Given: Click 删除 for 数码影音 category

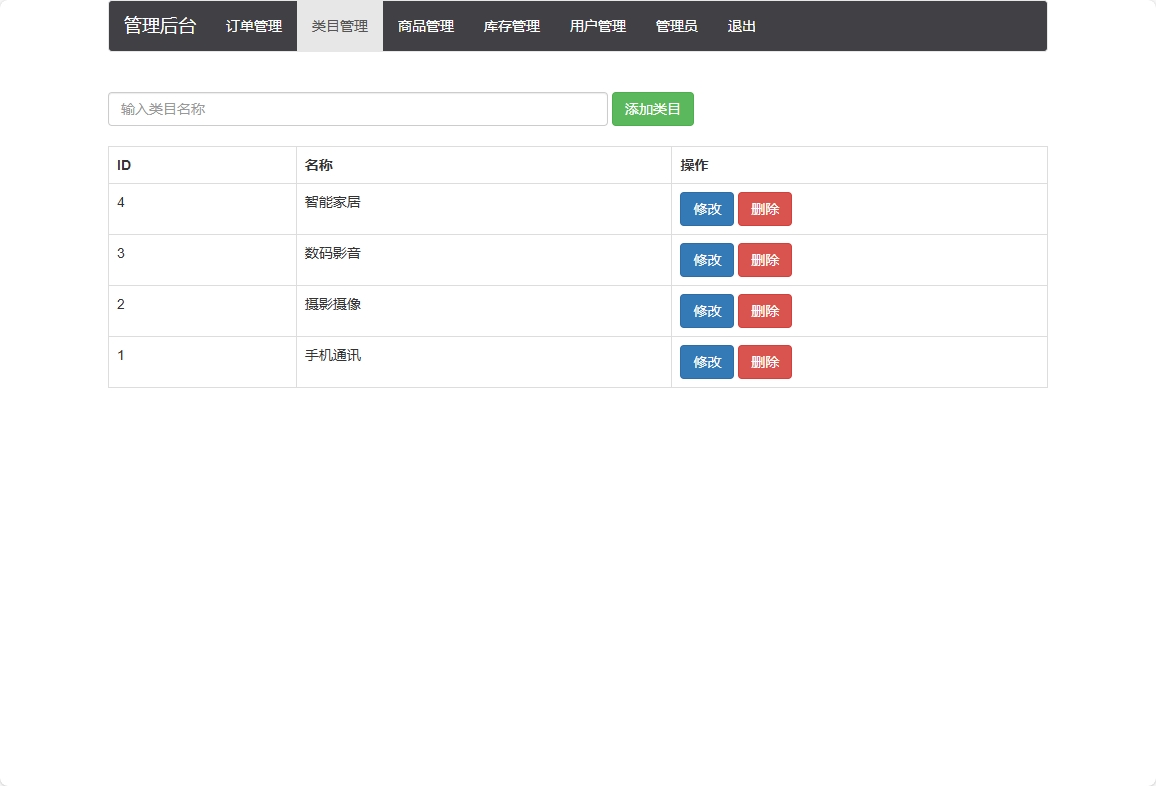Looking at the screenshot, I should pyautogui.click(x=764, y=260).
